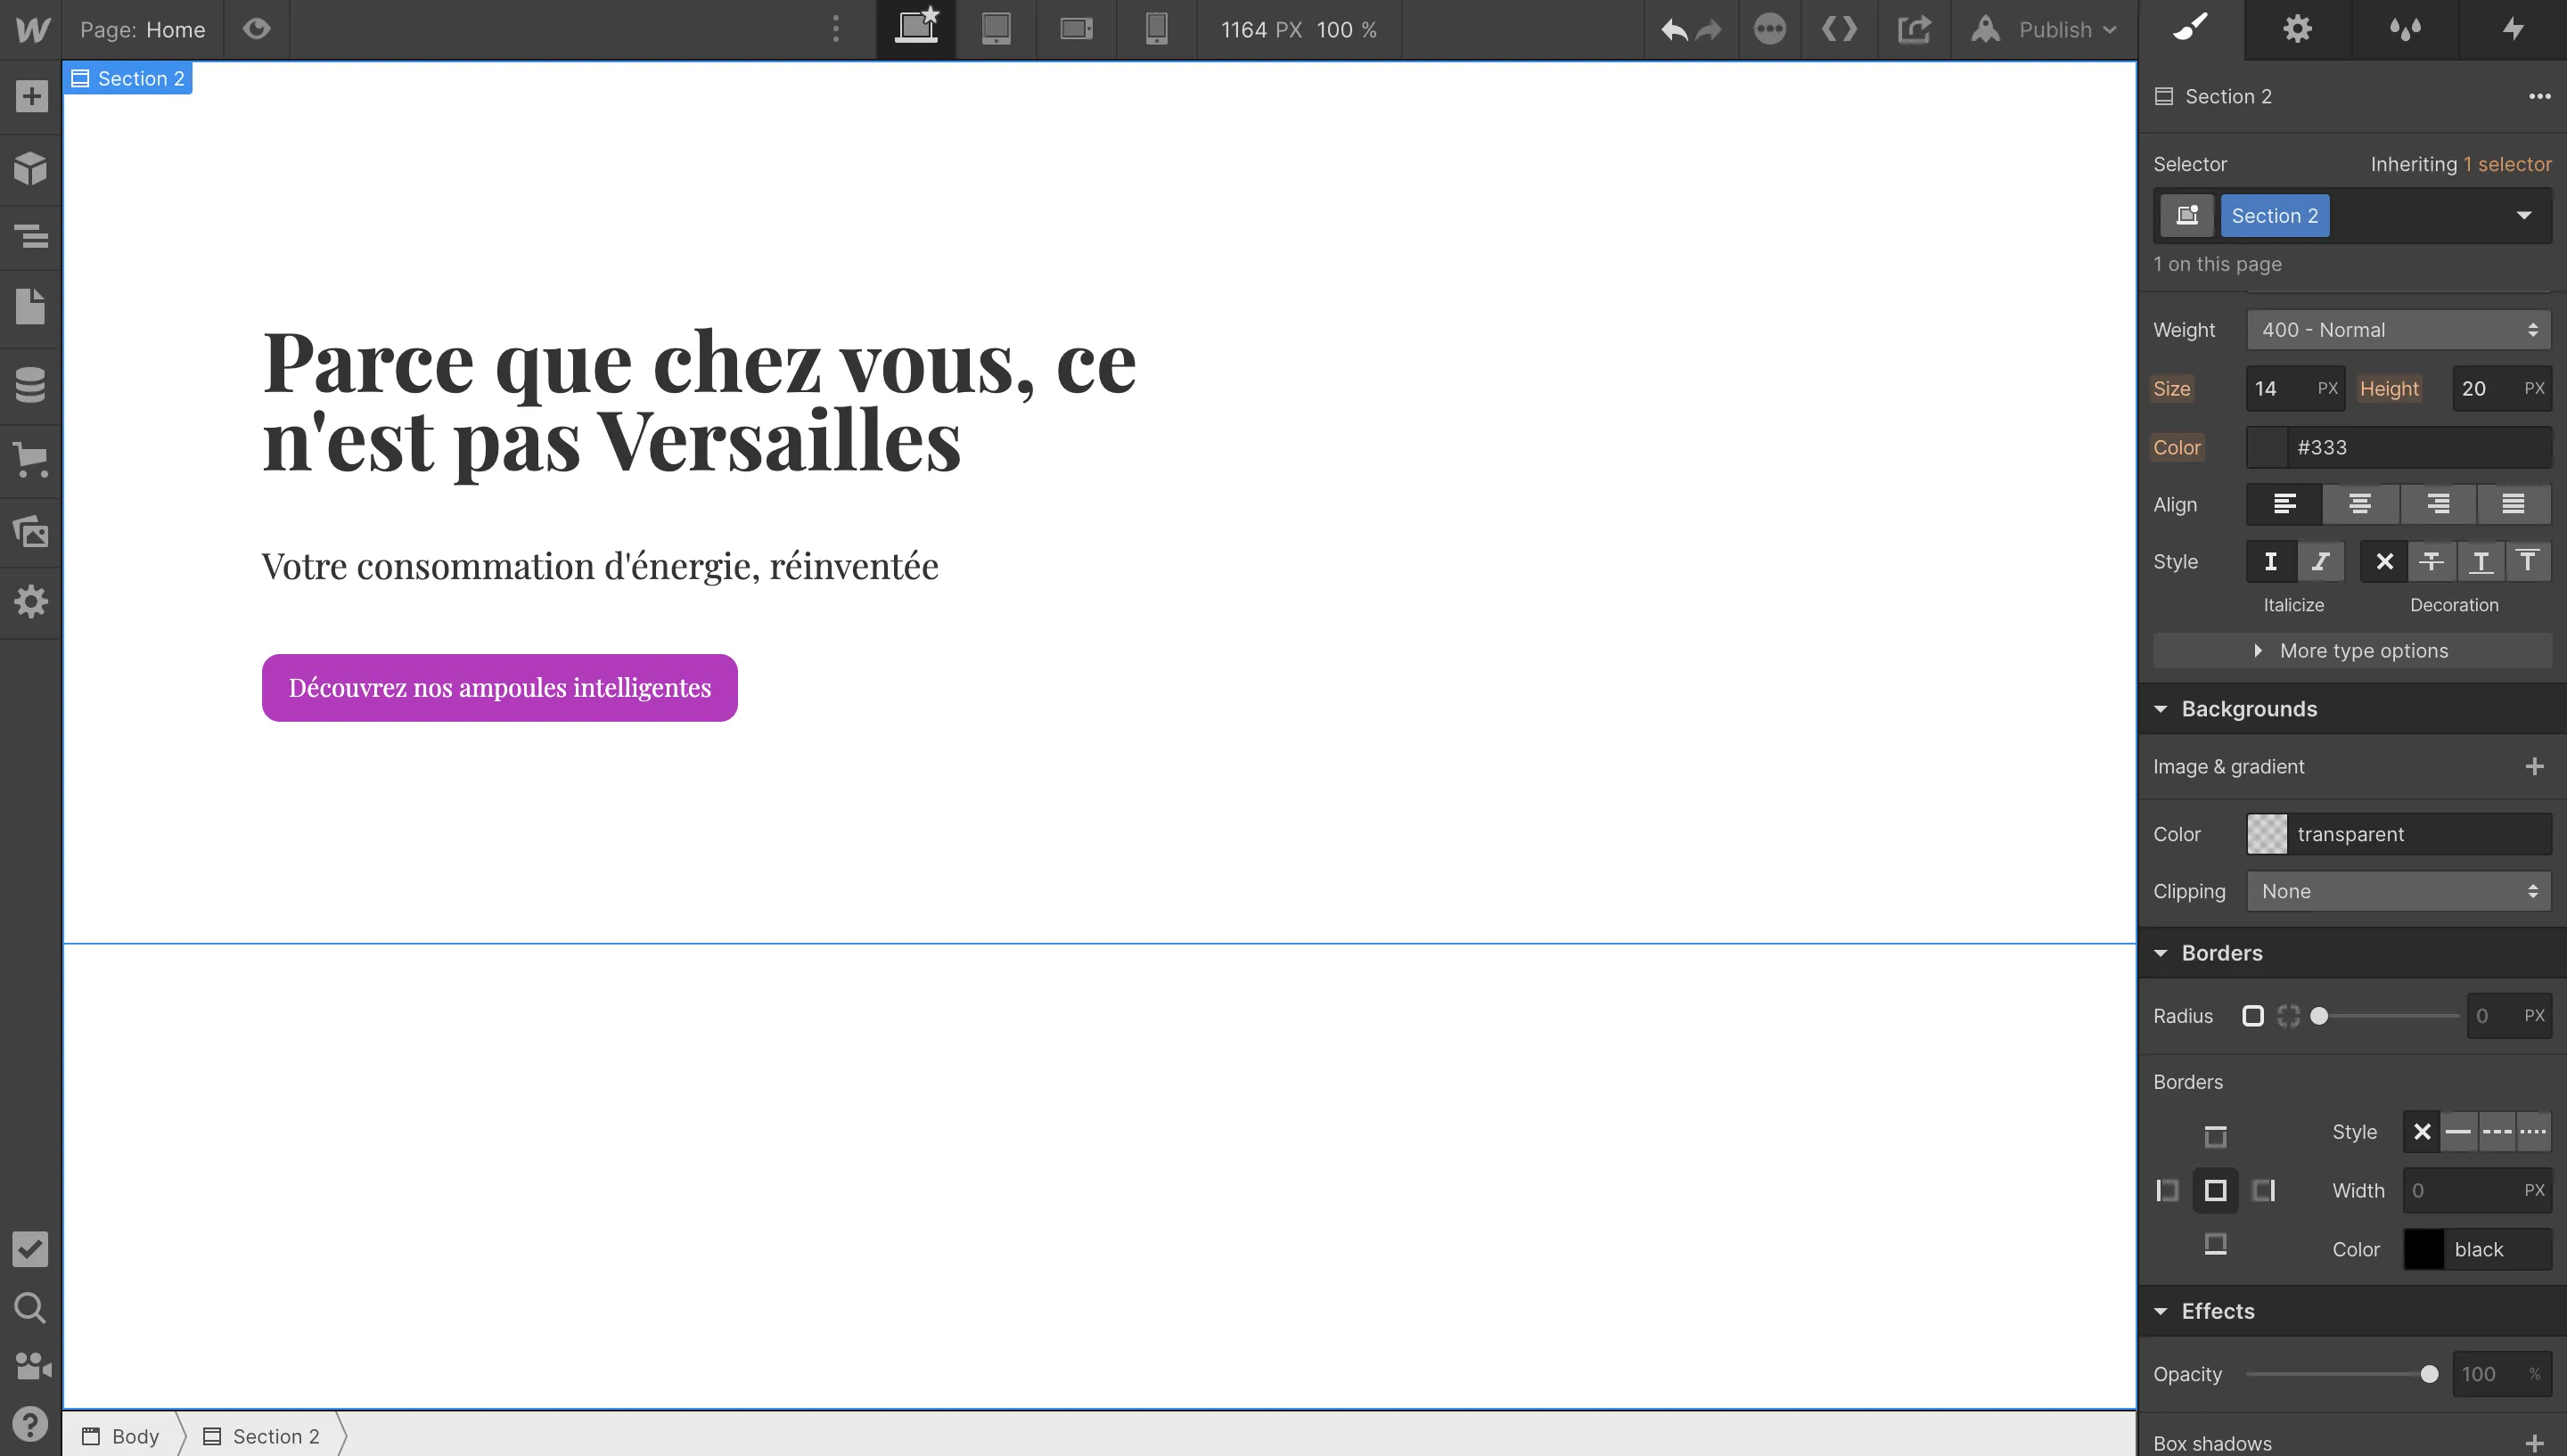Open the CMS collections panel
This screenshot has width=2567, height=1456.
click(31, 384)
